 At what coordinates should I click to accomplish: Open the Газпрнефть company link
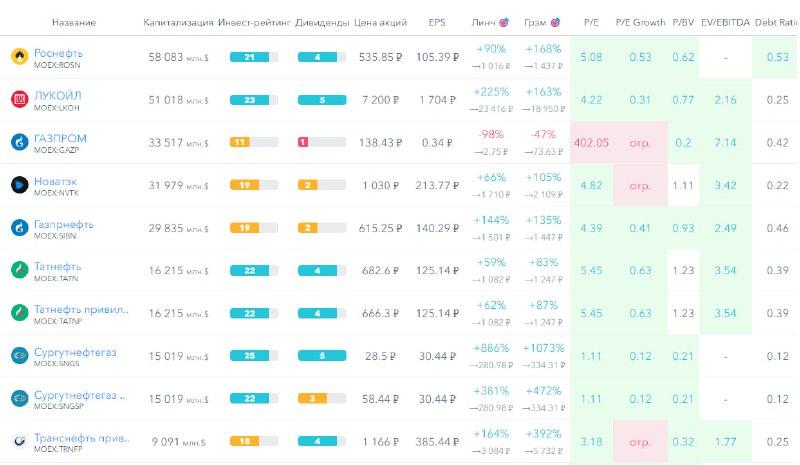click(x=64, y=224)
